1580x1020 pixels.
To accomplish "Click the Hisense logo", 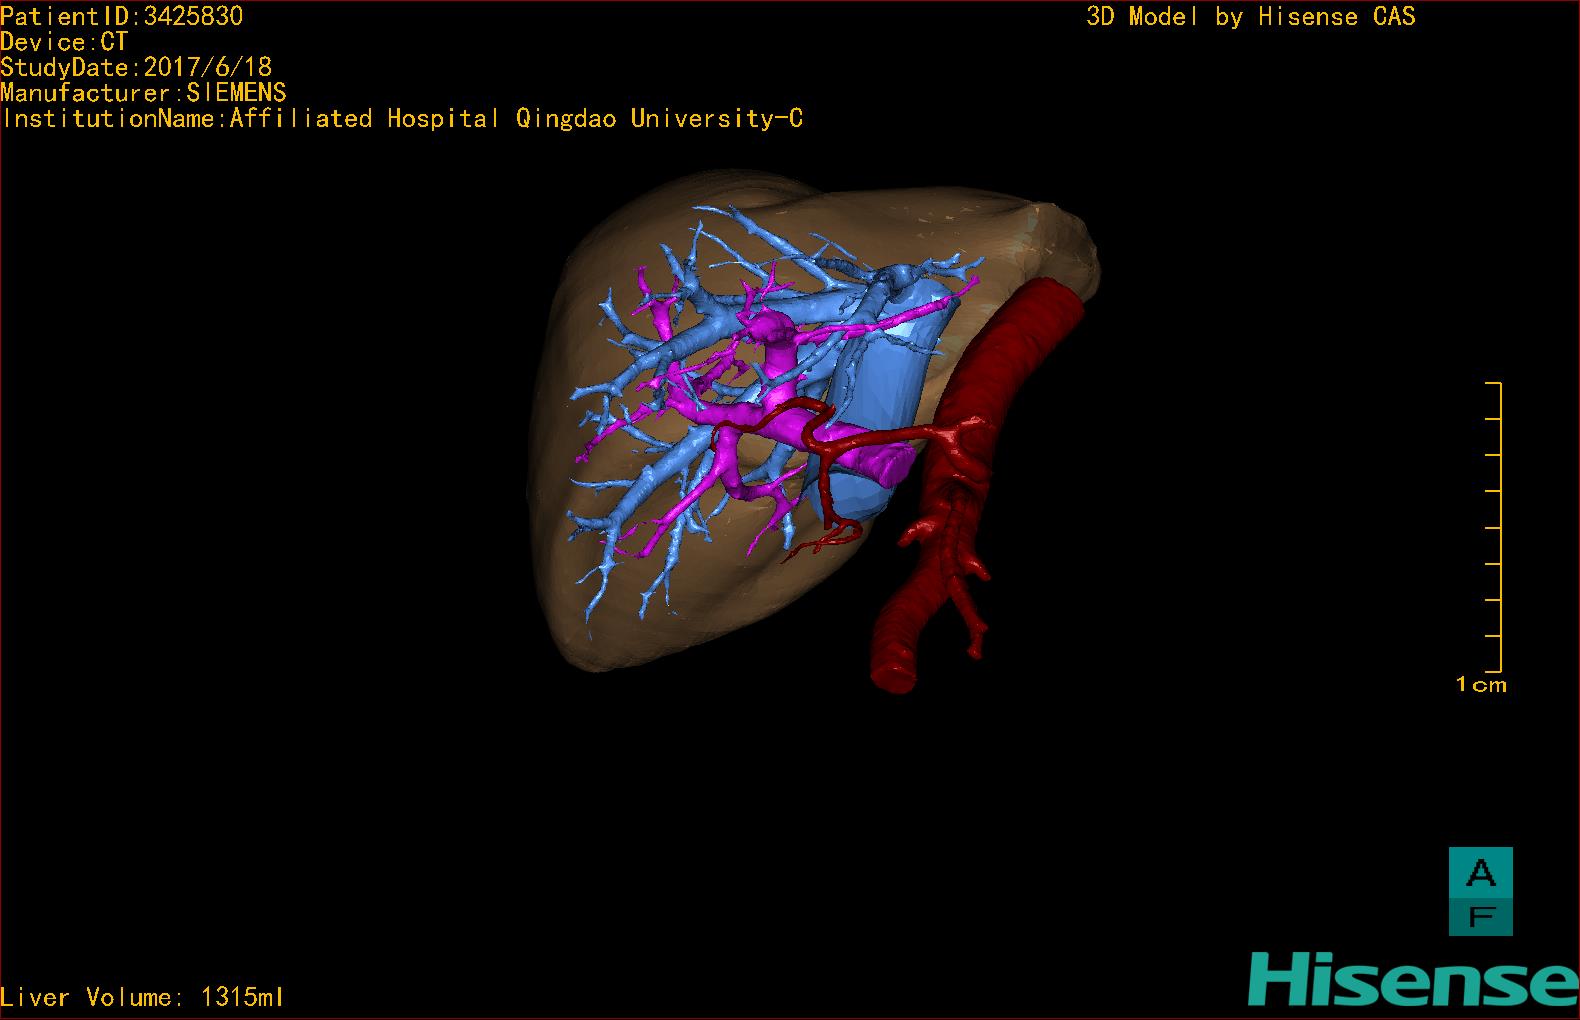I will (1413, 979).
